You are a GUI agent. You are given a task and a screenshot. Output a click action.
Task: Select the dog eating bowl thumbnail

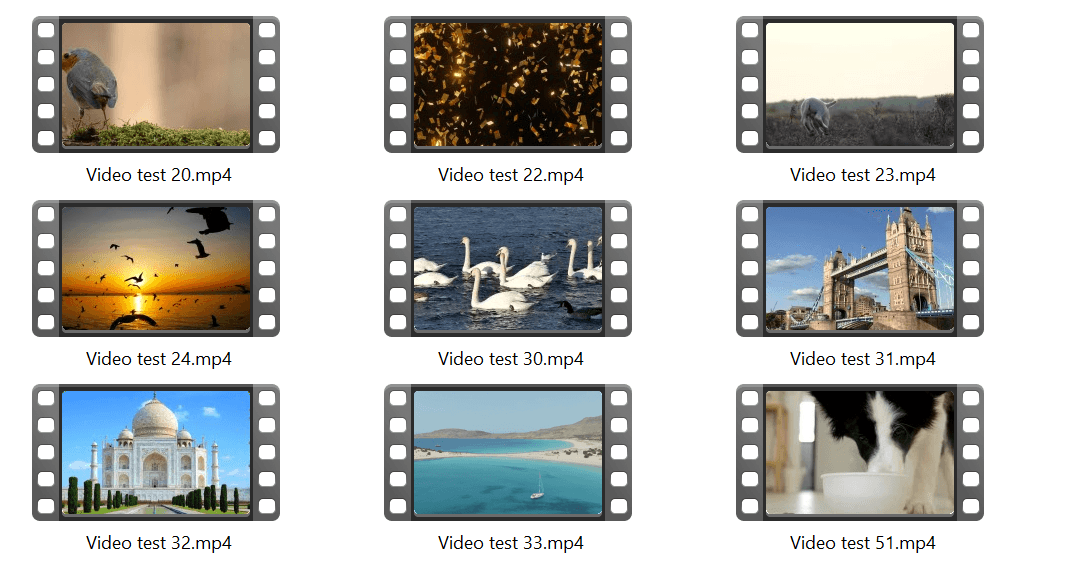tap(860, 453)
